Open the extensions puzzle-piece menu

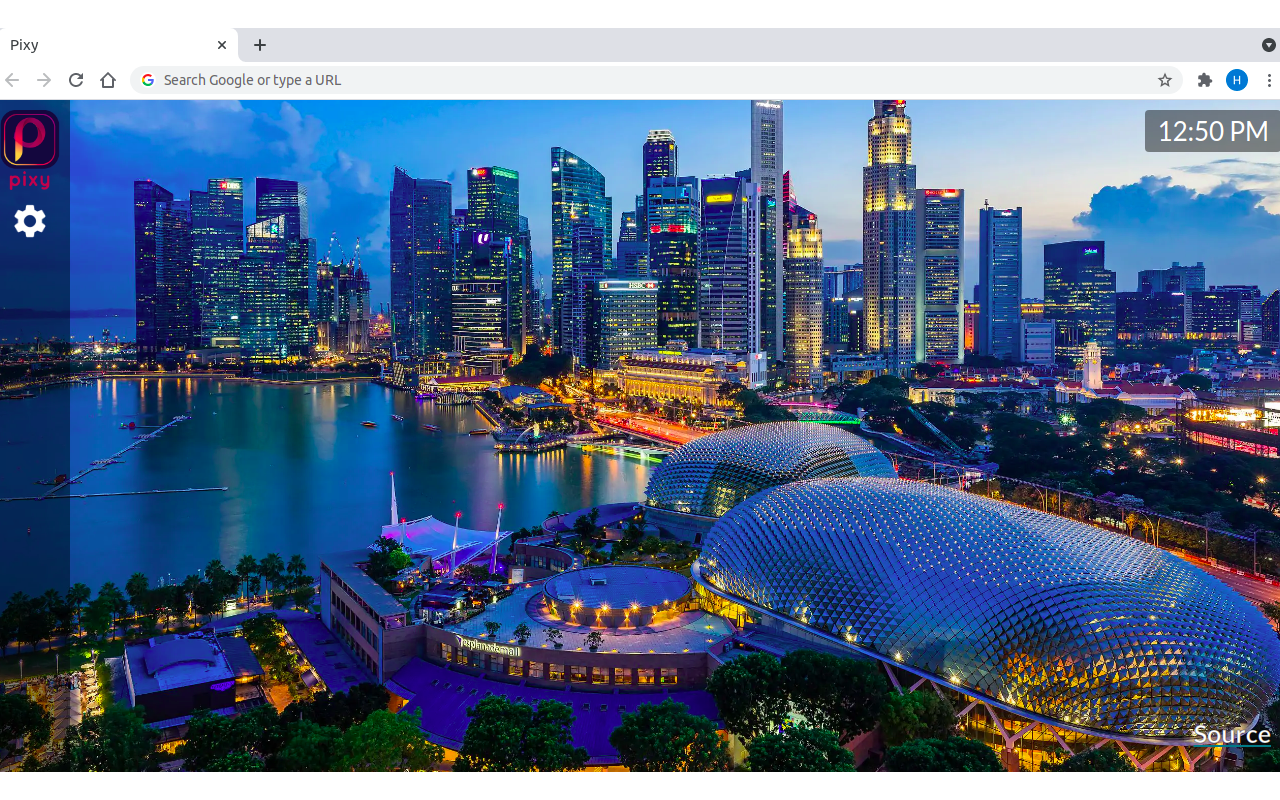(1204, 80)
